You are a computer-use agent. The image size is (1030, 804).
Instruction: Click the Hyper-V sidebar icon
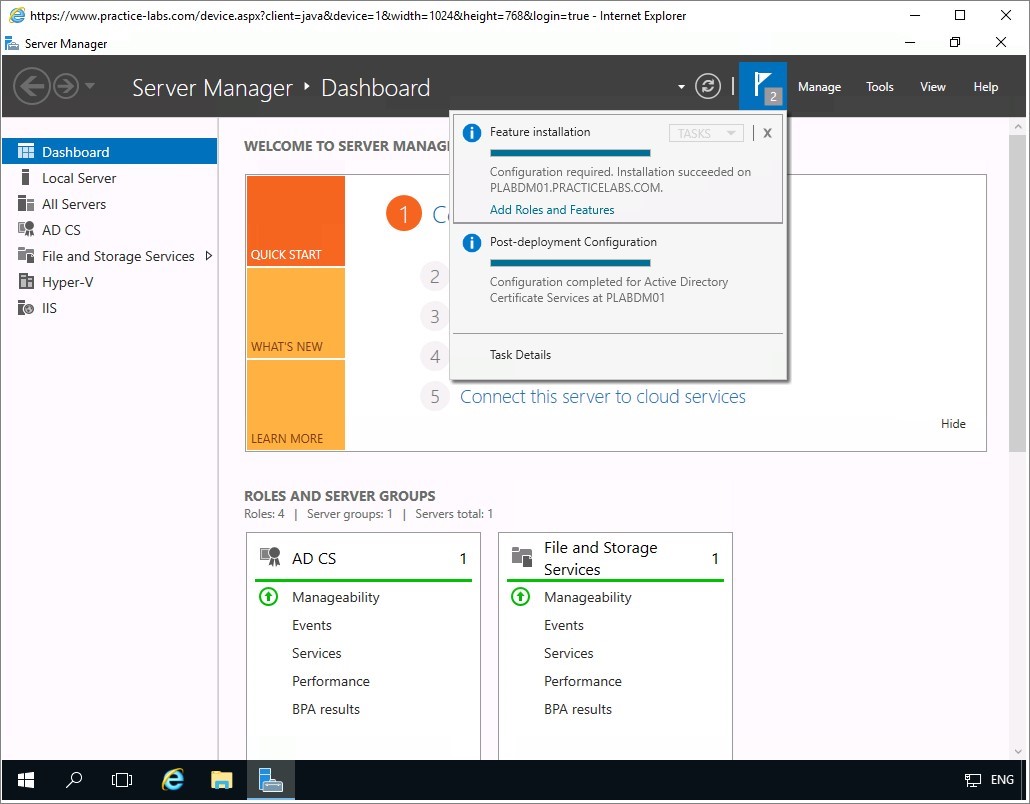(x=26, y=281)
